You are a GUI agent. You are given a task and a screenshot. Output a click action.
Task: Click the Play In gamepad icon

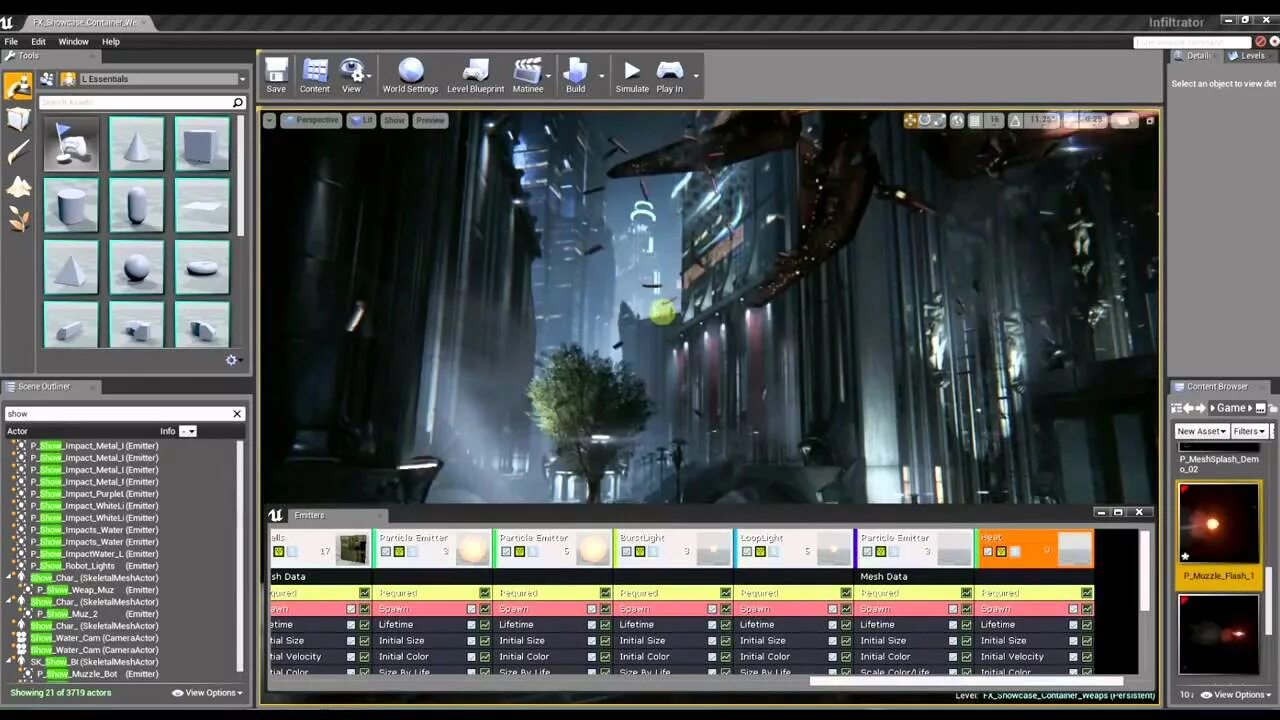669,70
